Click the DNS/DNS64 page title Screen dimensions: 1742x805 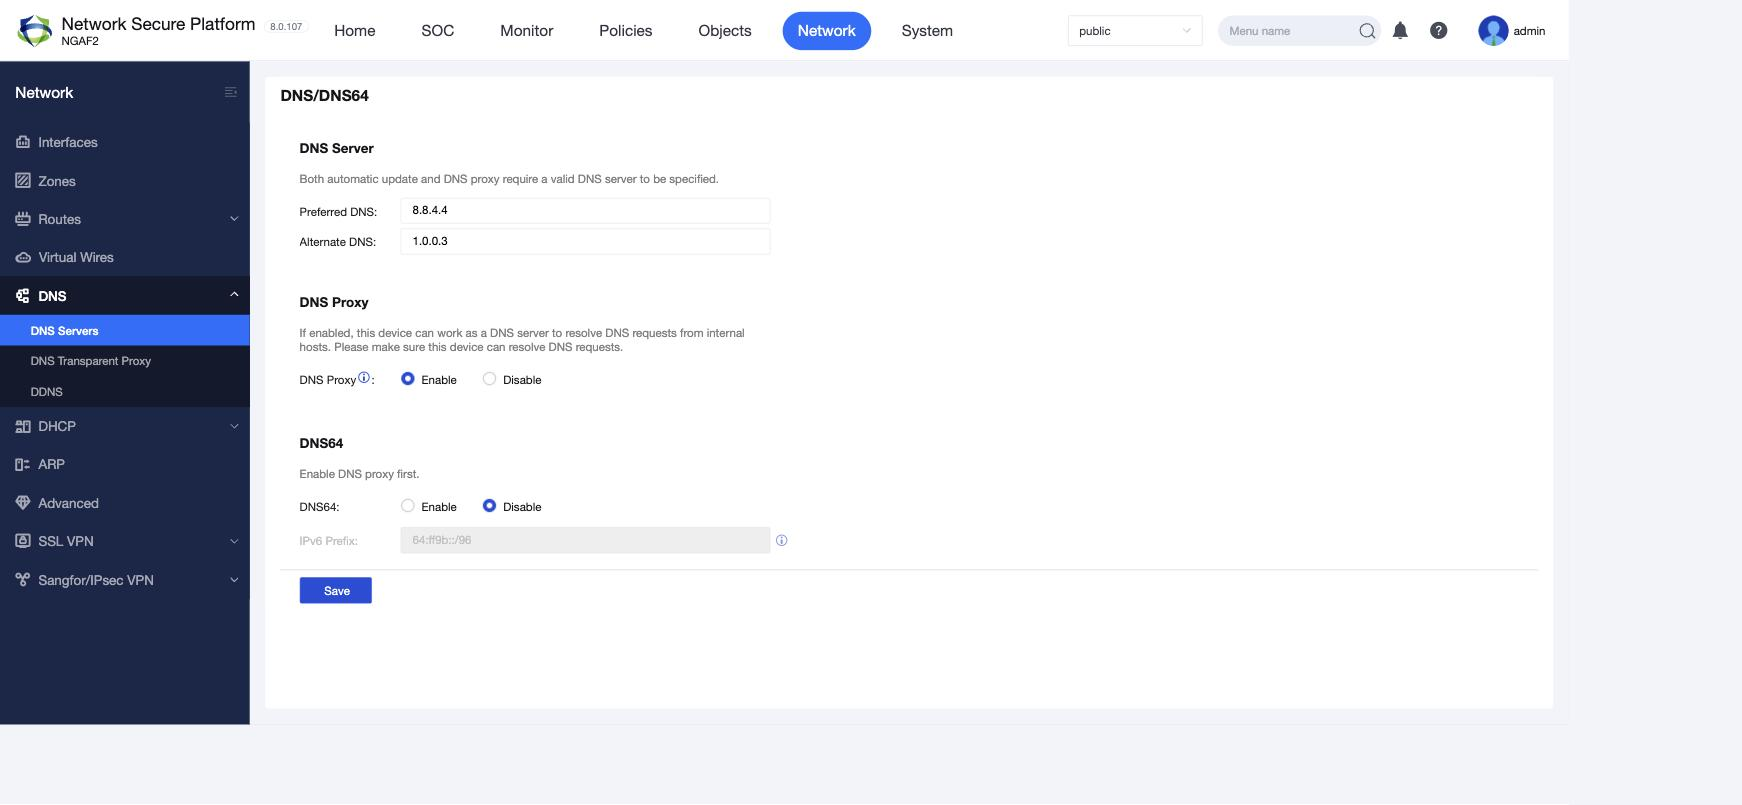click(x=325, y=96)
